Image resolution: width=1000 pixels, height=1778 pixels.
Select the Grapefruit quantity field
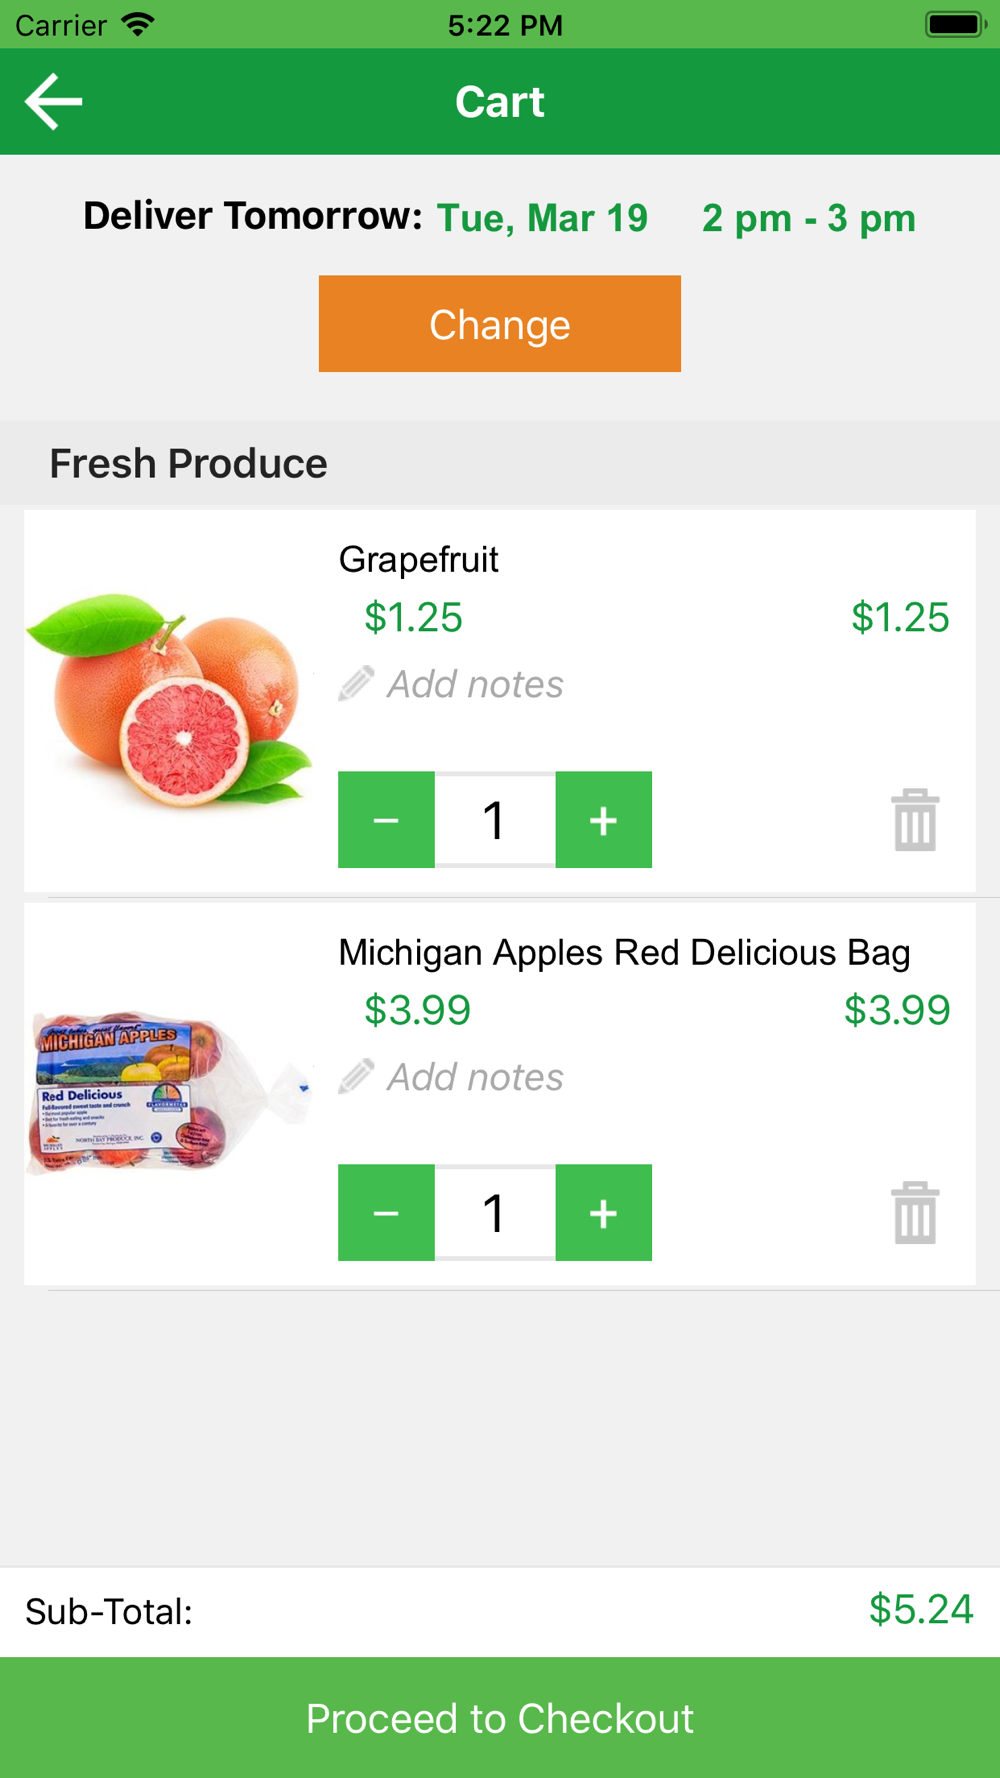[x=495, y=820]
